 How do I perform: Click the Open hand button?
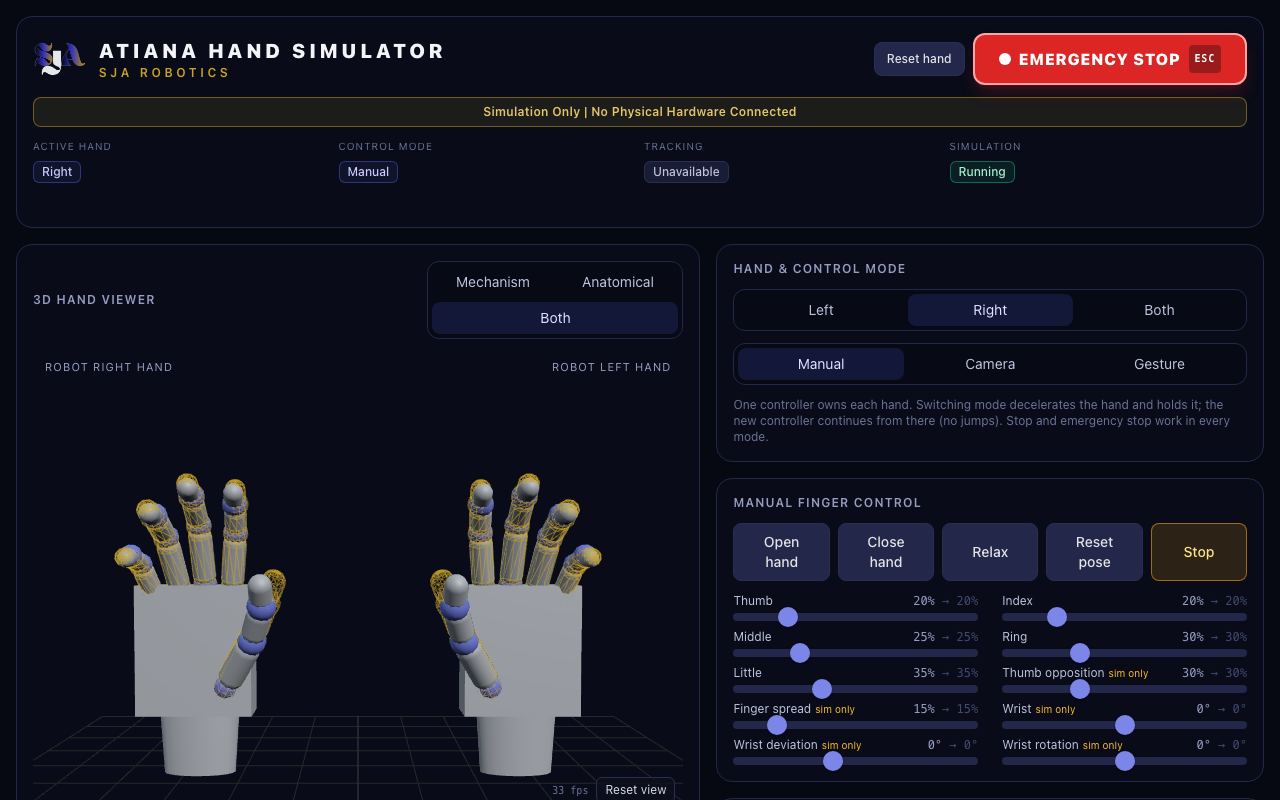click(x=781, y=552)
